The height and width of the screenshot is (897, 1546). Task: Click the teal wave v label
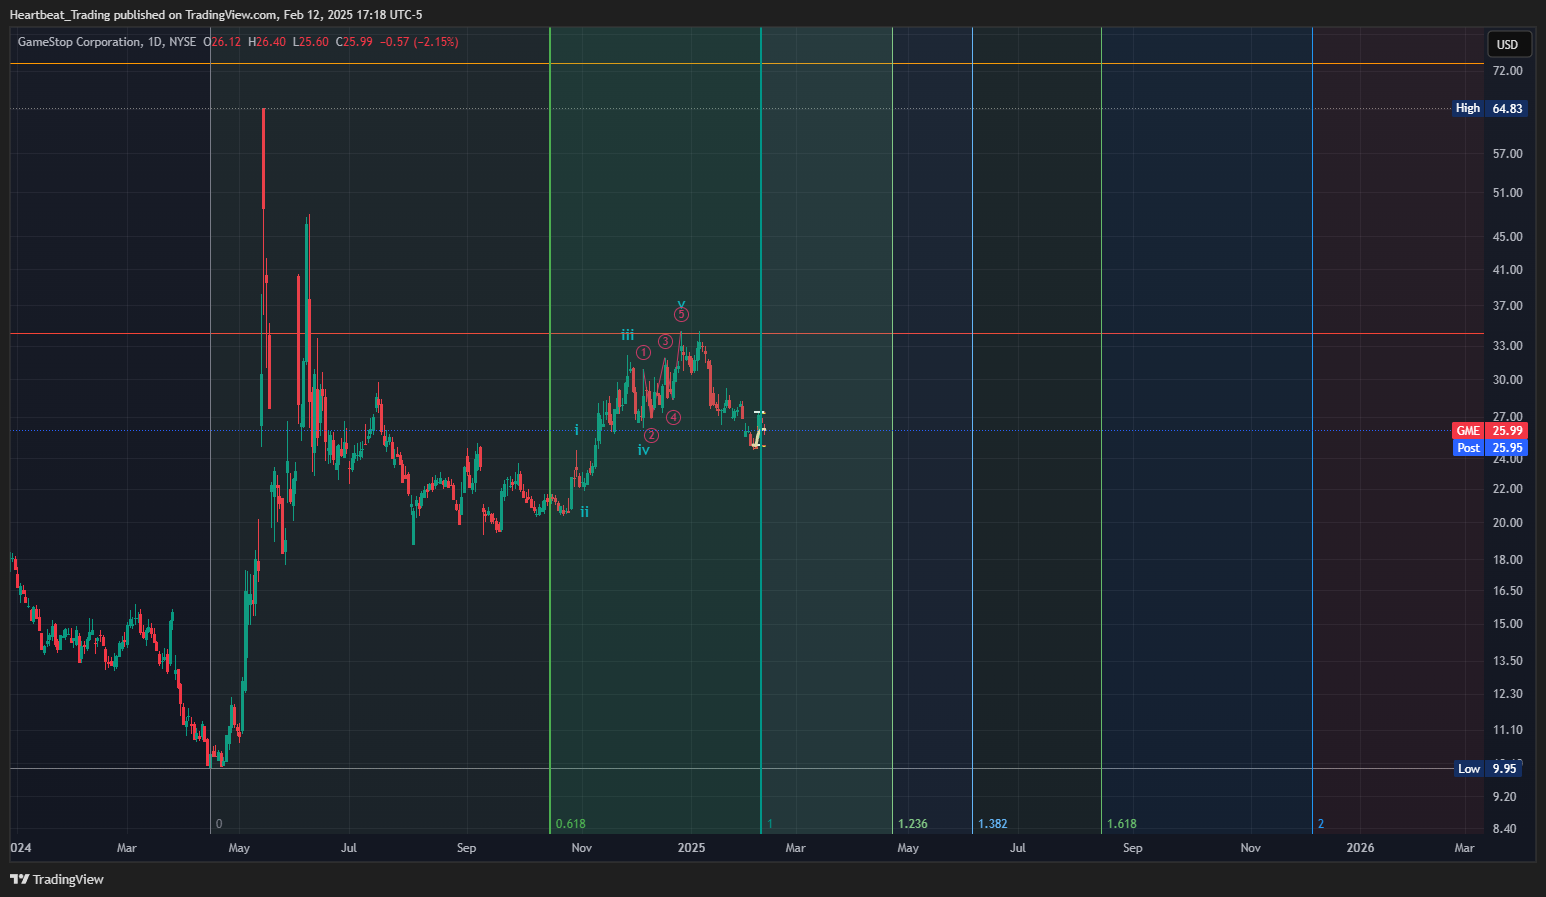coord(681,303)
